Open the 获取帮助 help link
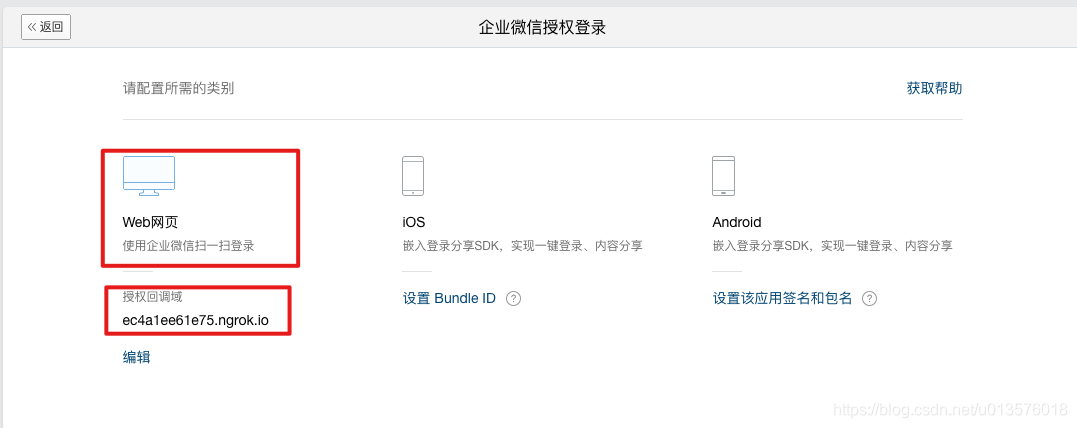The image size is (1077, 428). (934, 88)
